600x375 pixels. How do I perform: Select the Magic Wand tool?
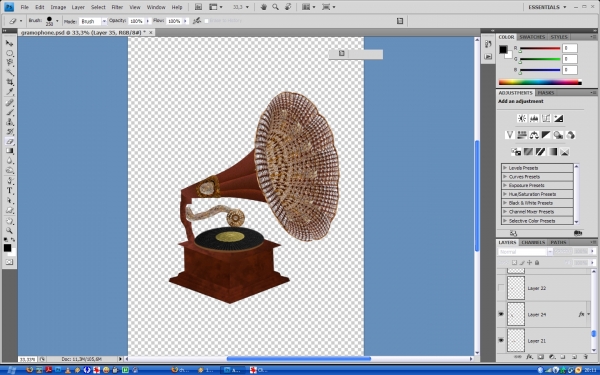[x=9, y=72]
